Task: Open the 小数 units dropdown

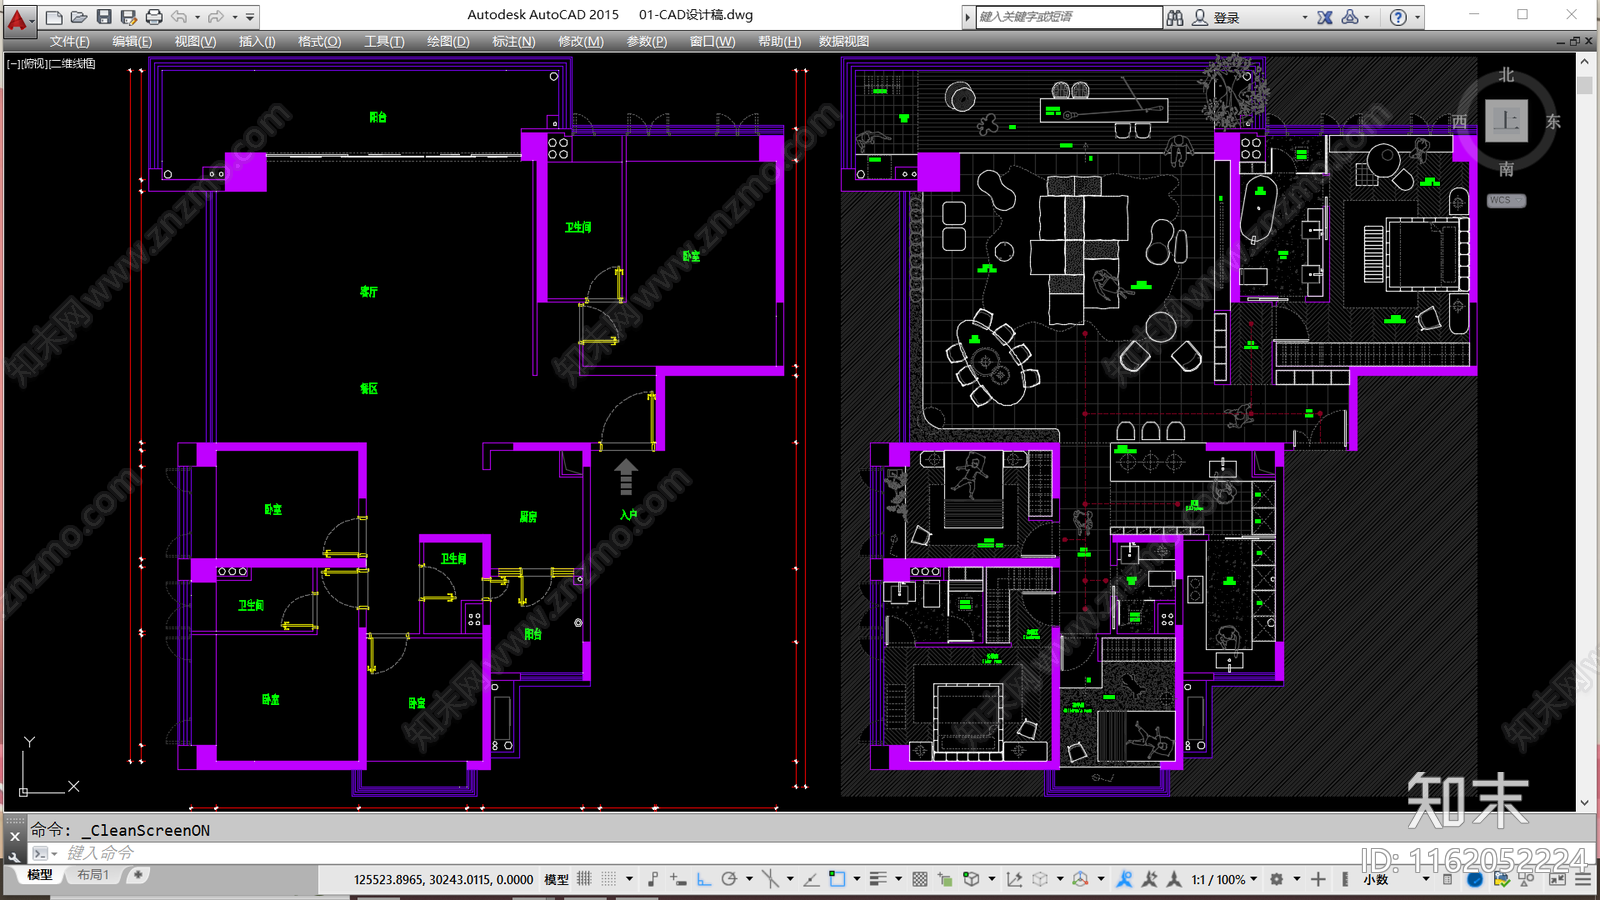Action: coord(1395,880)
